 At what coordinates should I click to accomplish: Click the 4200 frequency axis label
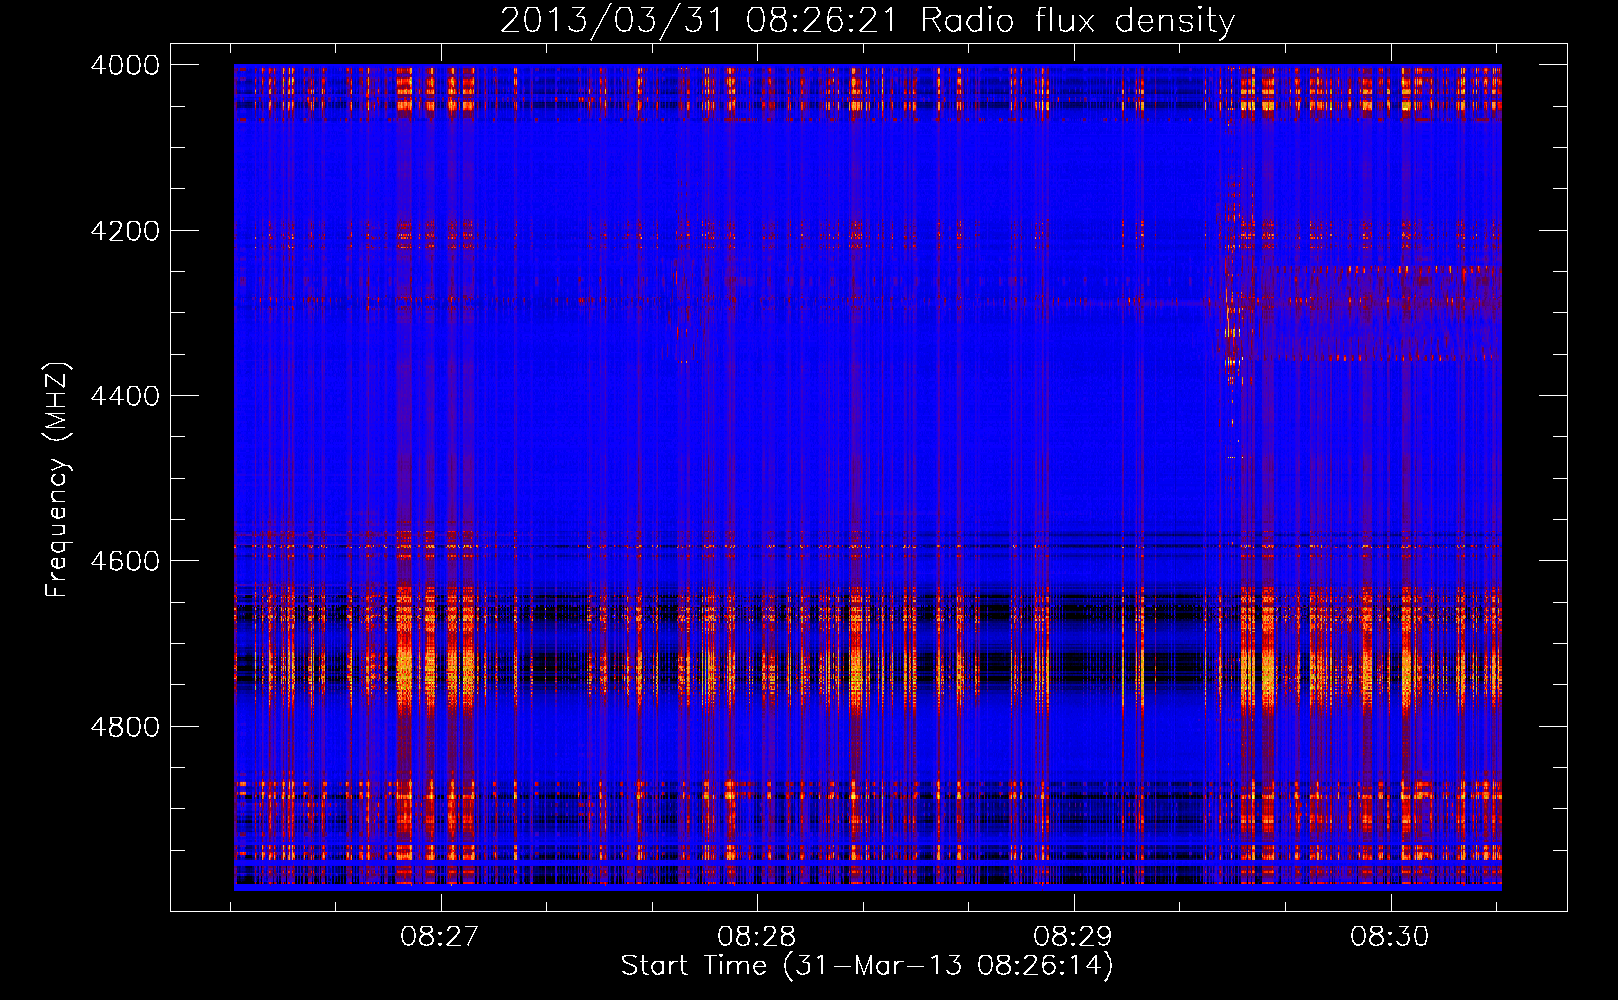pos(125,231)
